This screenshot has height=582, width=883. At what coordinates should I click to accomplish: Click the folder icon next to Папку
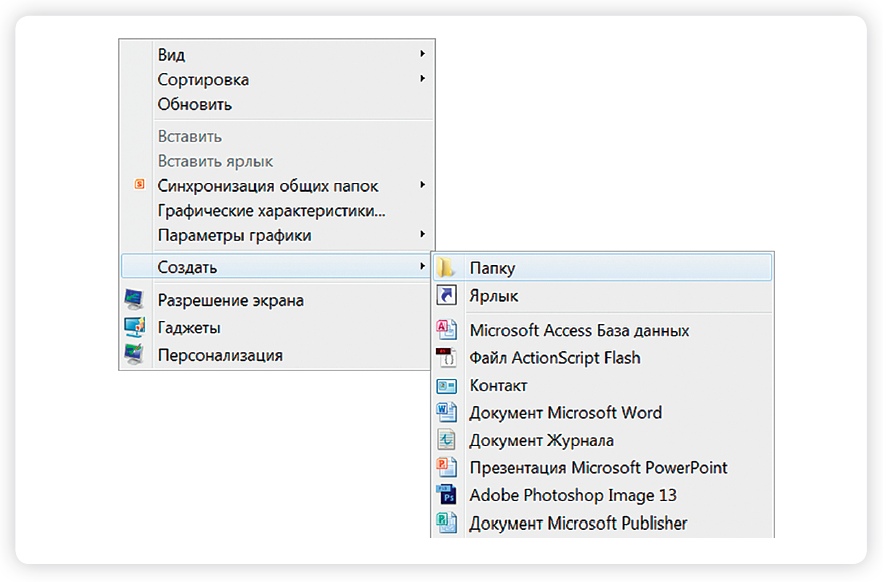pos(446,267)
